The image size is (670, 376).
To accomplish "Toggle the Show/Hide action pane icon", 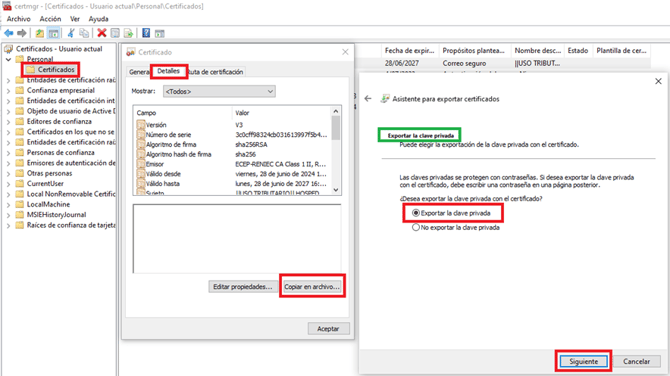I will point(159,33).
